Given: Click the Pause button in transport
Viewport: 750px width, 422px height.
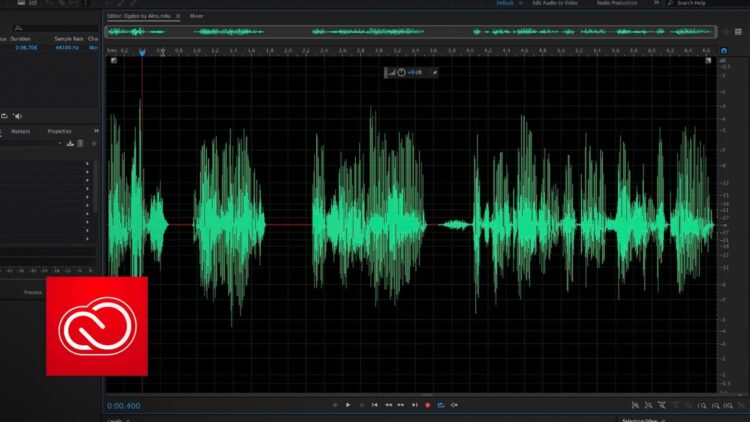Looking at the screenshot, I should coord(362,405).
